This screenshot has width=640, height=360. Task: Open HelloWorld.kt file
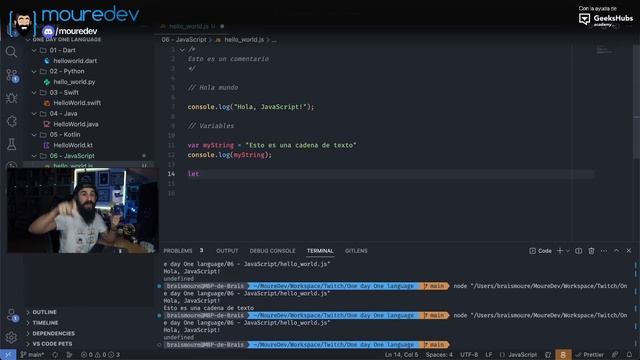pos(73,145)
